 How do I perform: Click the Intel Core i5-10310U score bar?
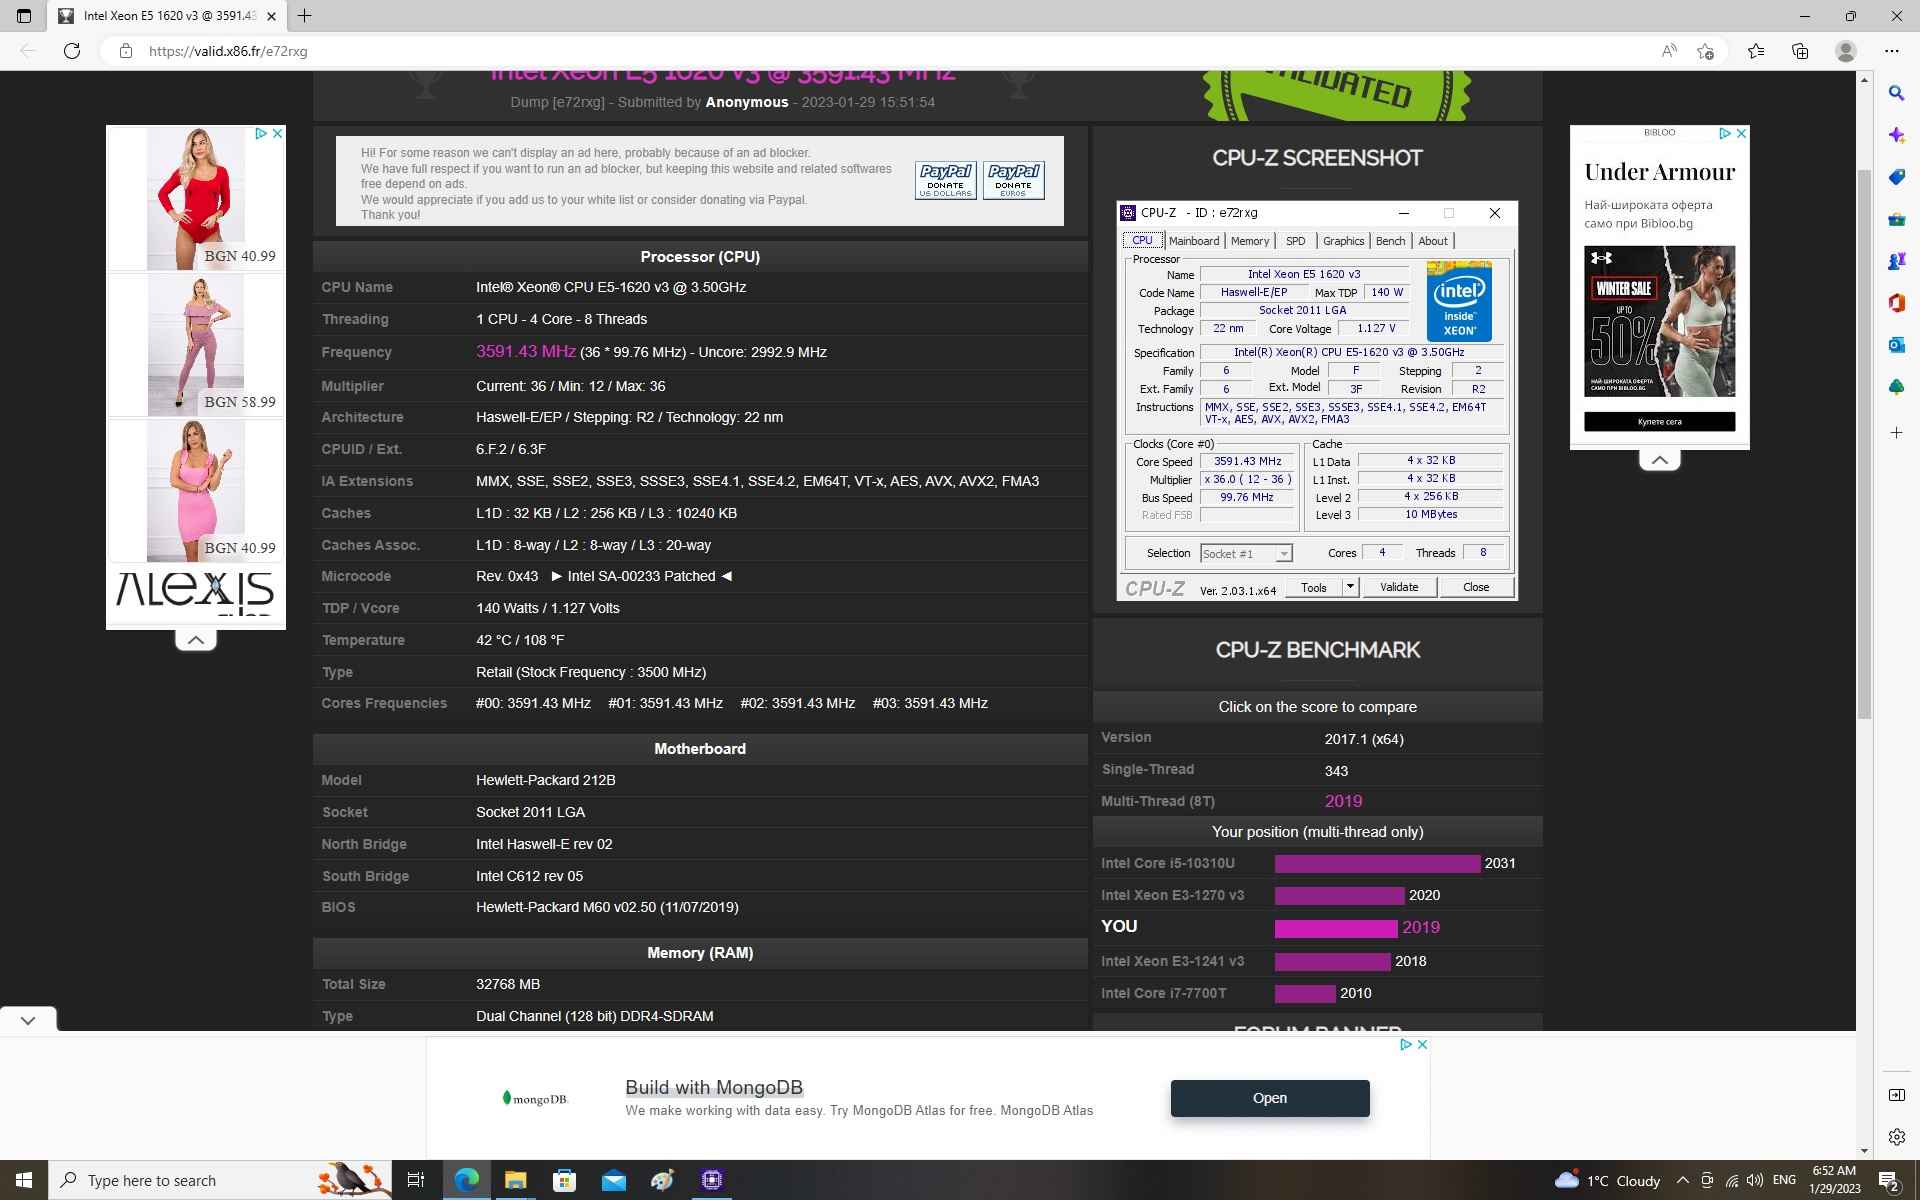1377,863
